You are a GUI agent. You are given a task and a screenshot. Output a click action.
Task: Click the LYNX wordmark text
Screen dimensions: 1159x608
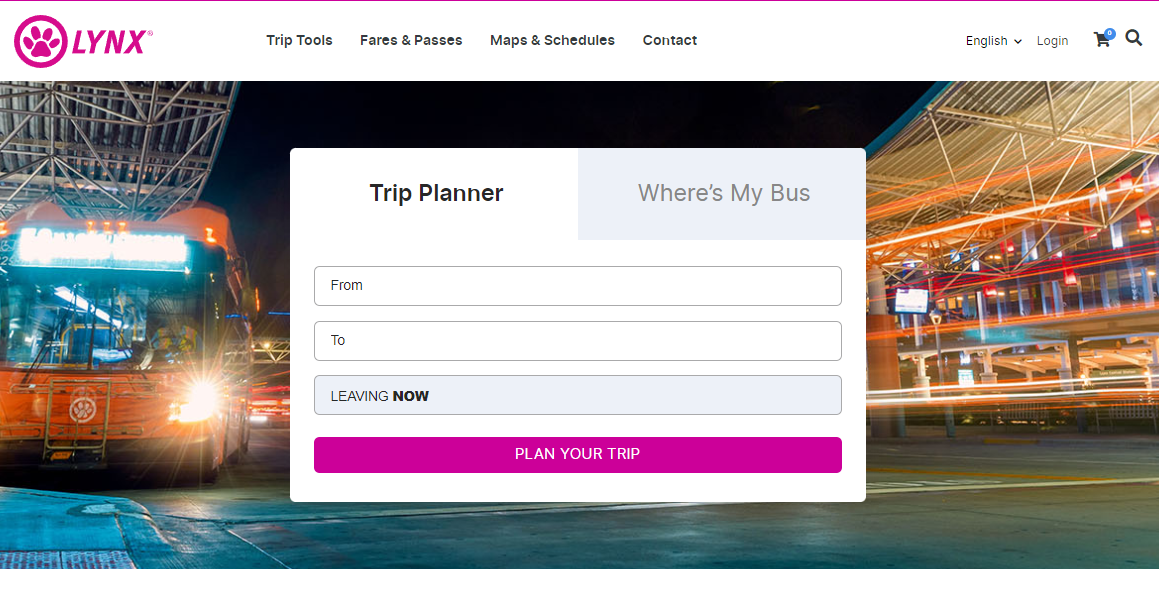pyautogui.click(x=111, y=42)
